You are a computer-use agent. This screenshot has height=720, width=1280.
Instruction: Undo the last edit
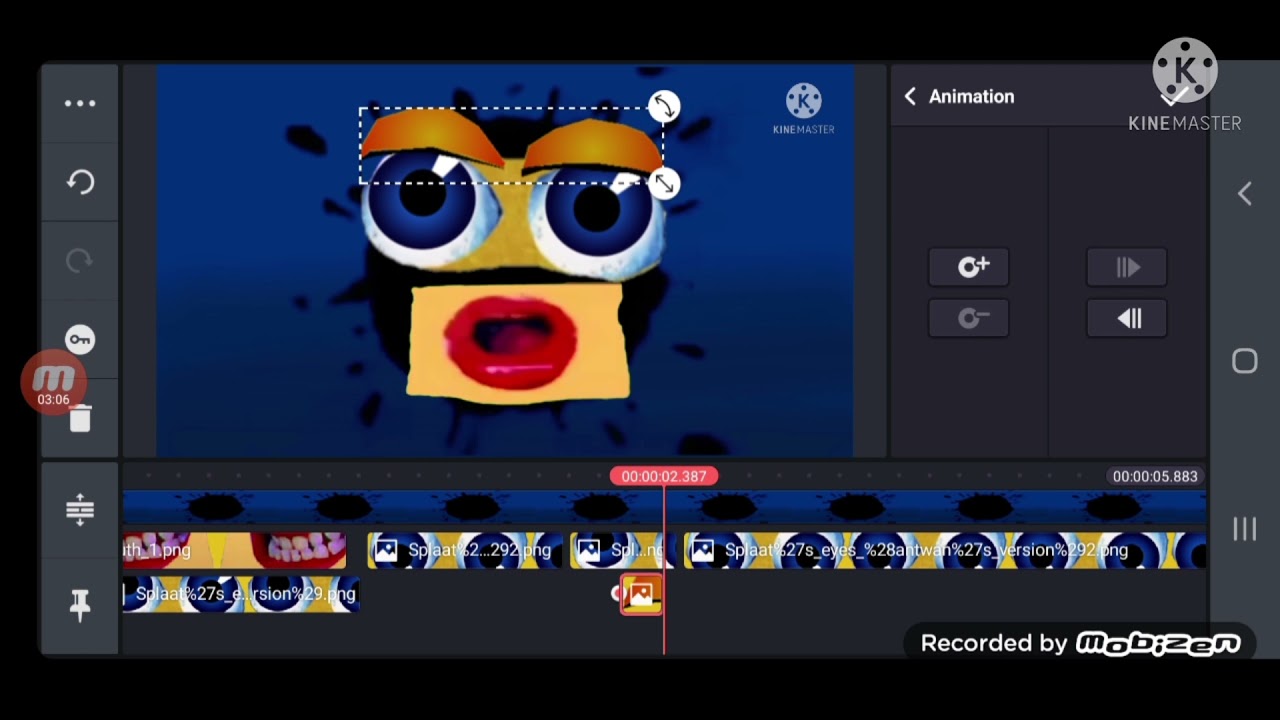[80, 181]
